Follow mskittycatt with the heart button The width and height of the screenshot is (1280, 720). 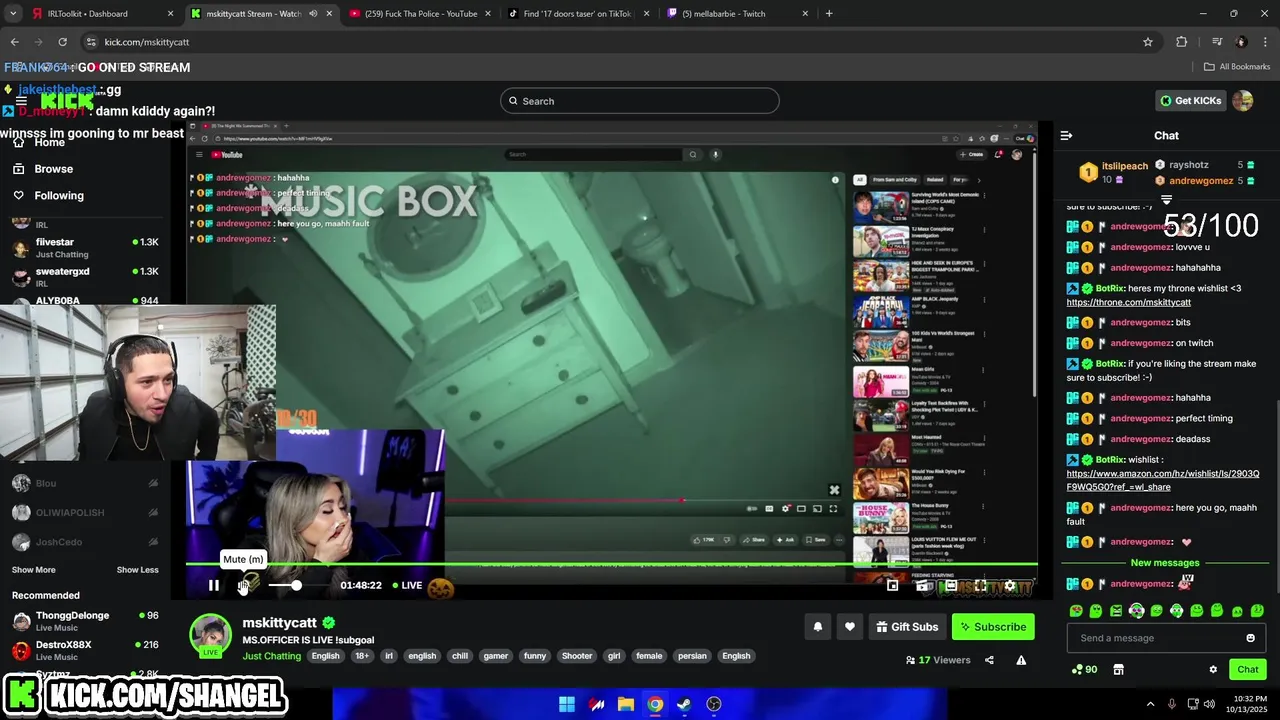coord(850,627)
